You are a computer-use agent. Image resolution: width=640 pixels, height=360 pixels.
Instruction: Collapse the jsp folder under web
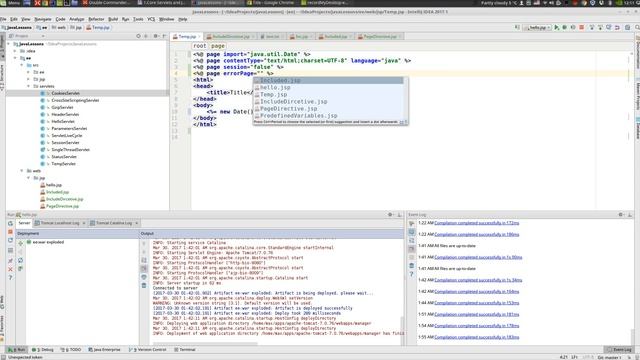[x=29, y=178]
